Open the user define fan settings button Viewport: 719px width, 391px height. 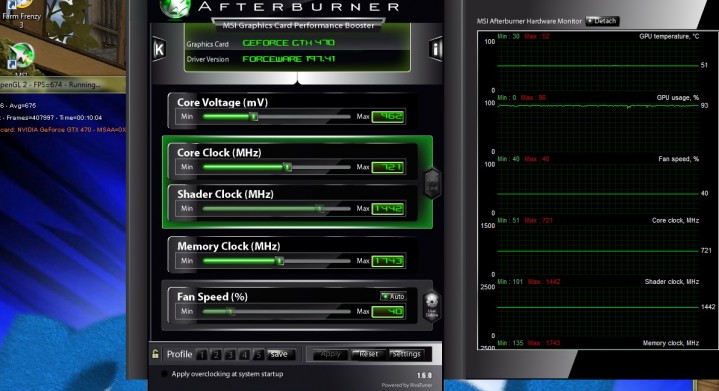click(431, 306)
